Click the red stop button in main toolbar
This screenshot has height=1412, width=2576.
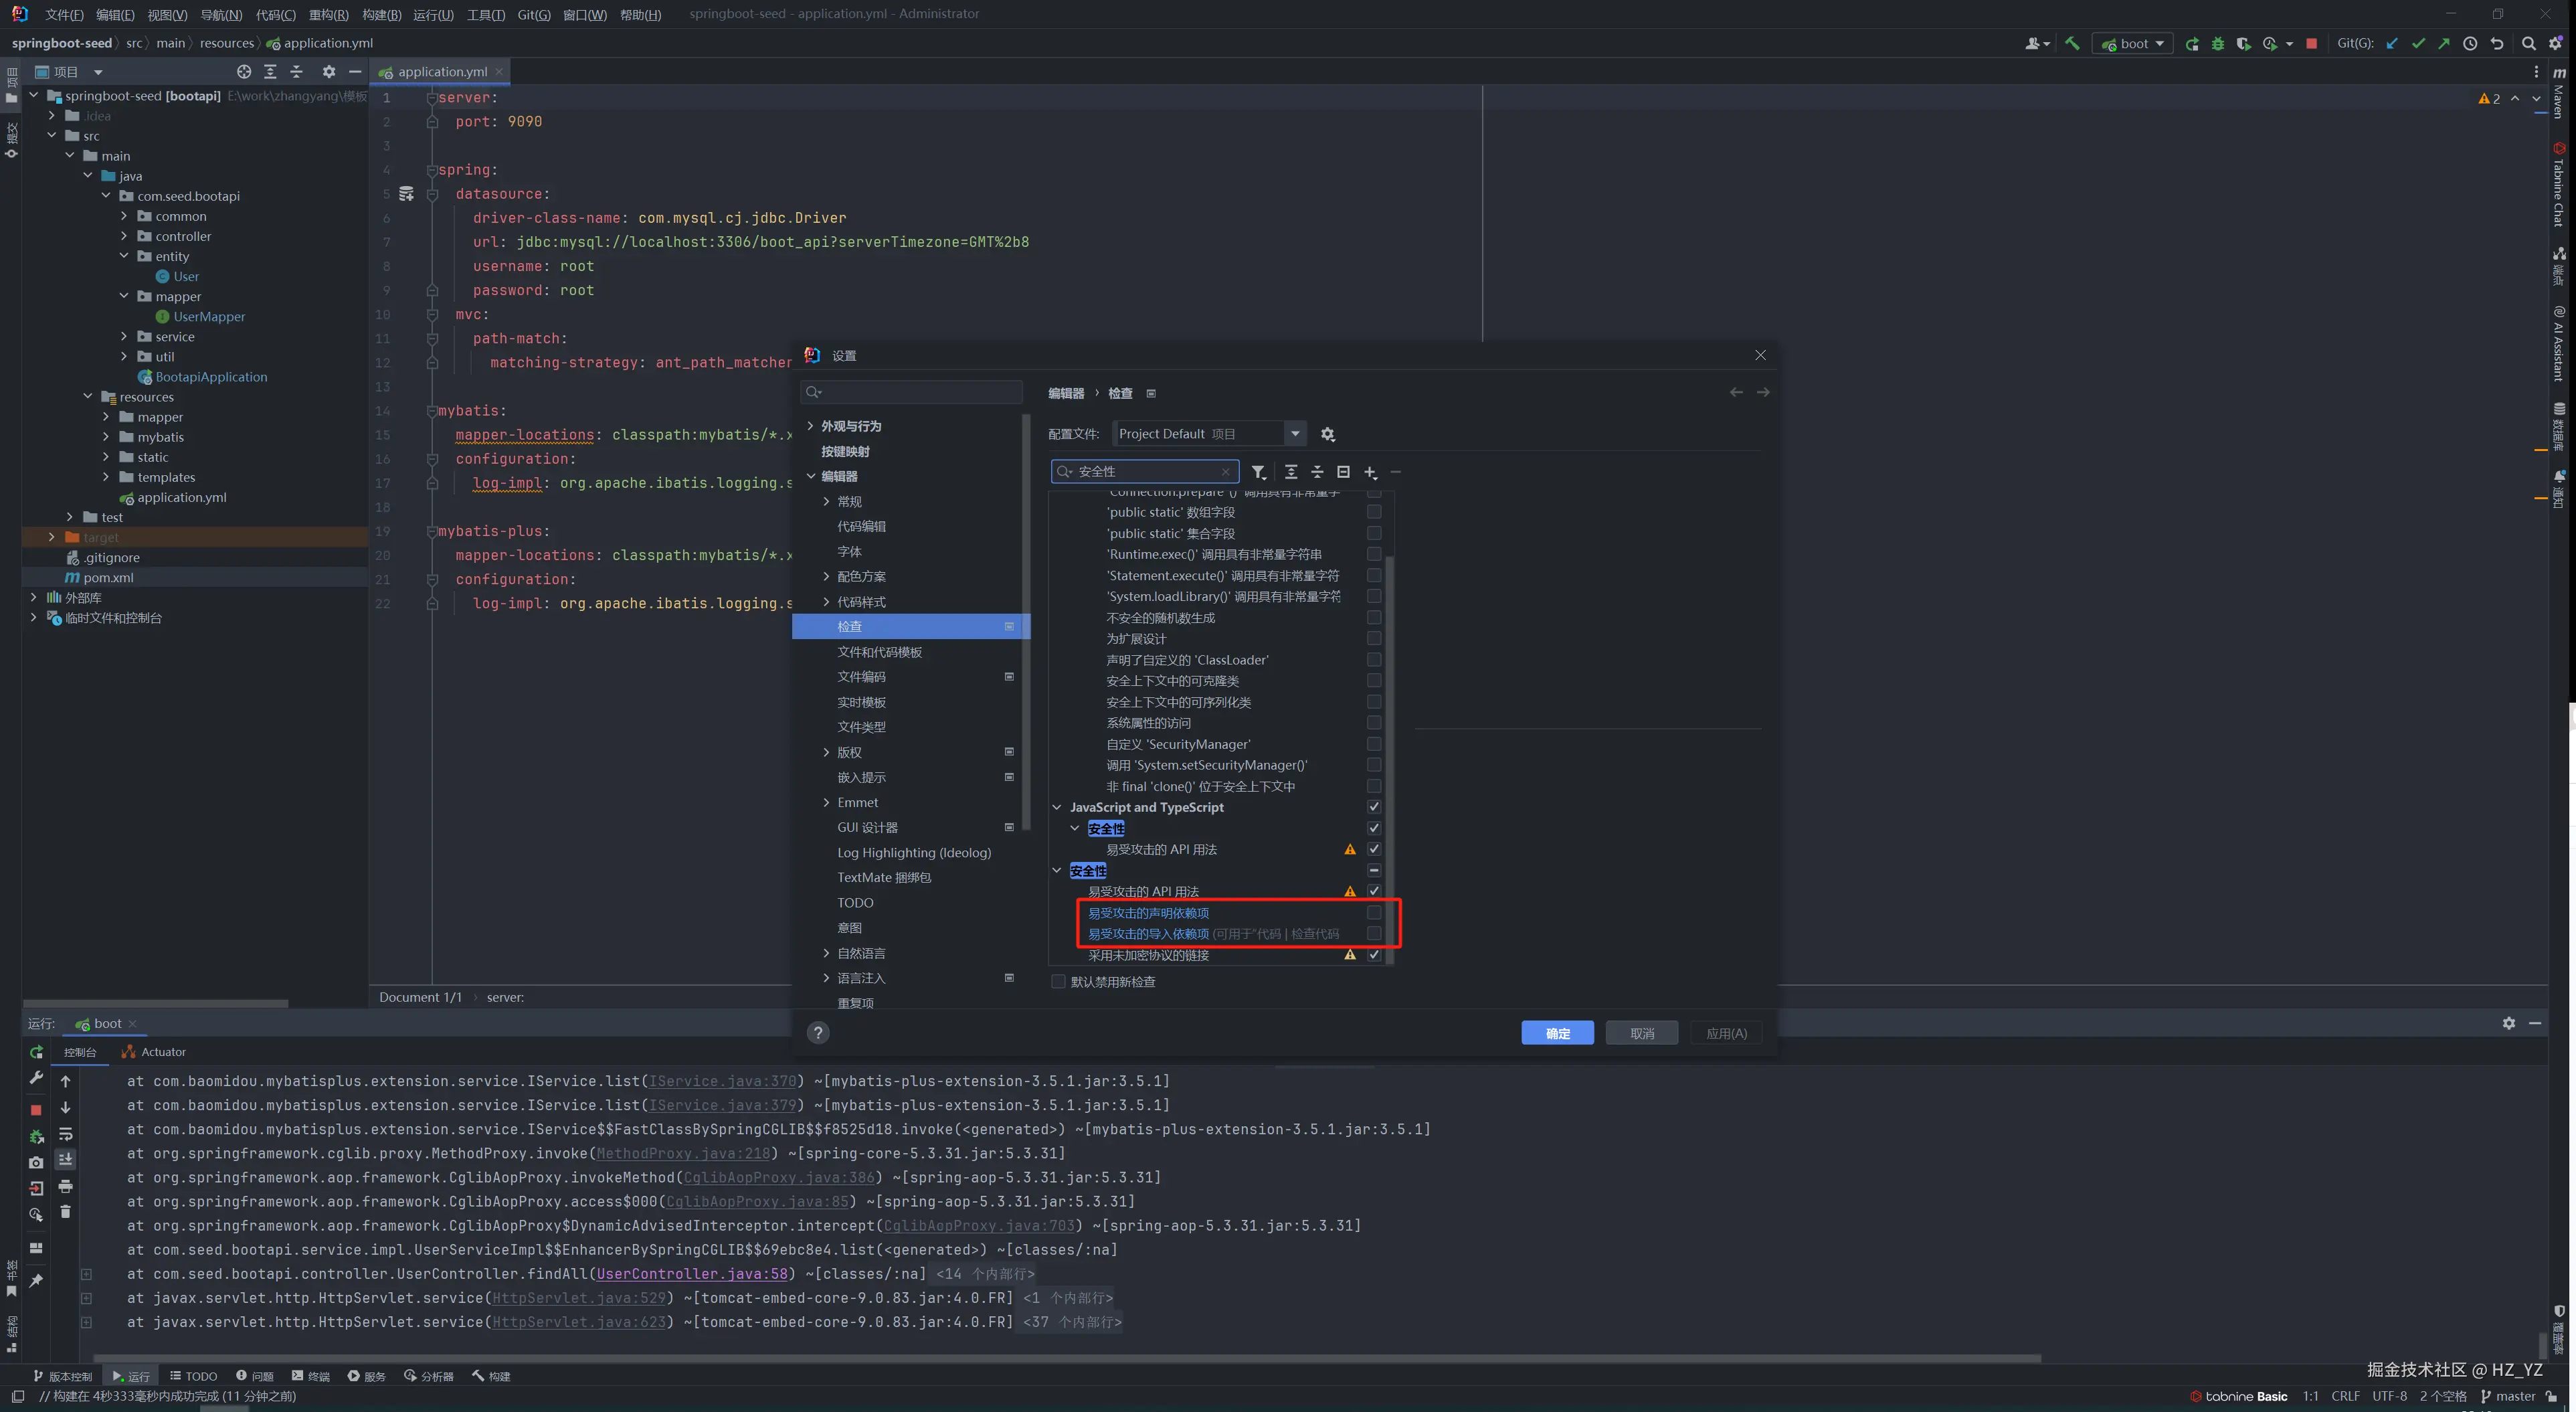pos(2311,44)
